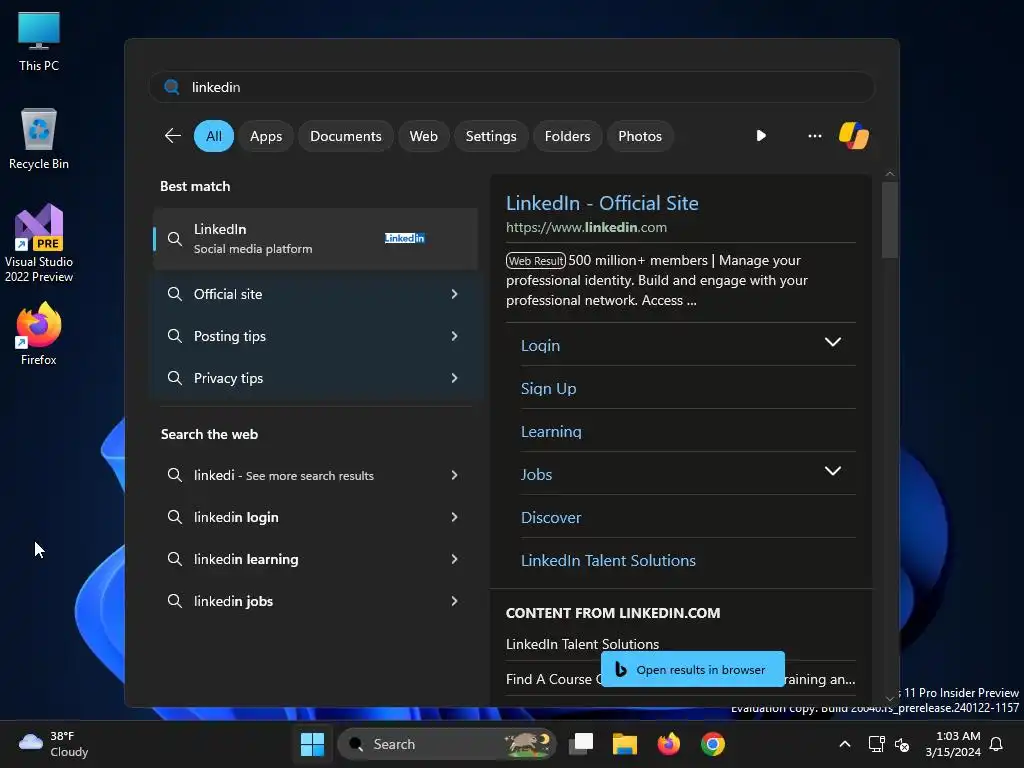
Task: Open the blue LinkedIn Talent Solutions link
Action: pyautogui.click(x=608, y=560)
